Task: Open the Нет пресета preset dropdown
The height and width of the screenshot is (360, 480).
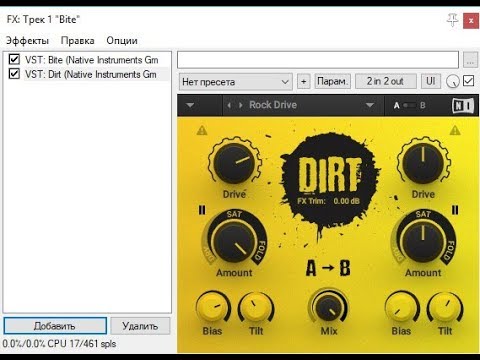Action: tap(236, 82)
